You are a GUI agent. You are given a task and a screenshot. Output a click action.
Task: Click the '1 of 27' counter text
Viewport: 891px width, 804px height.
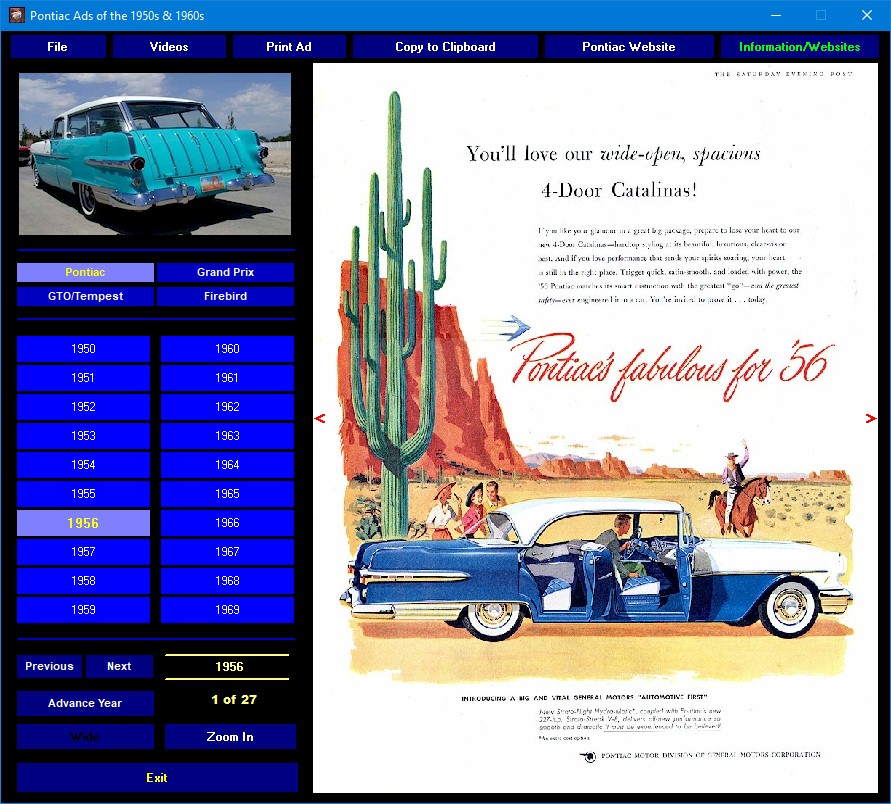(234, 699)
